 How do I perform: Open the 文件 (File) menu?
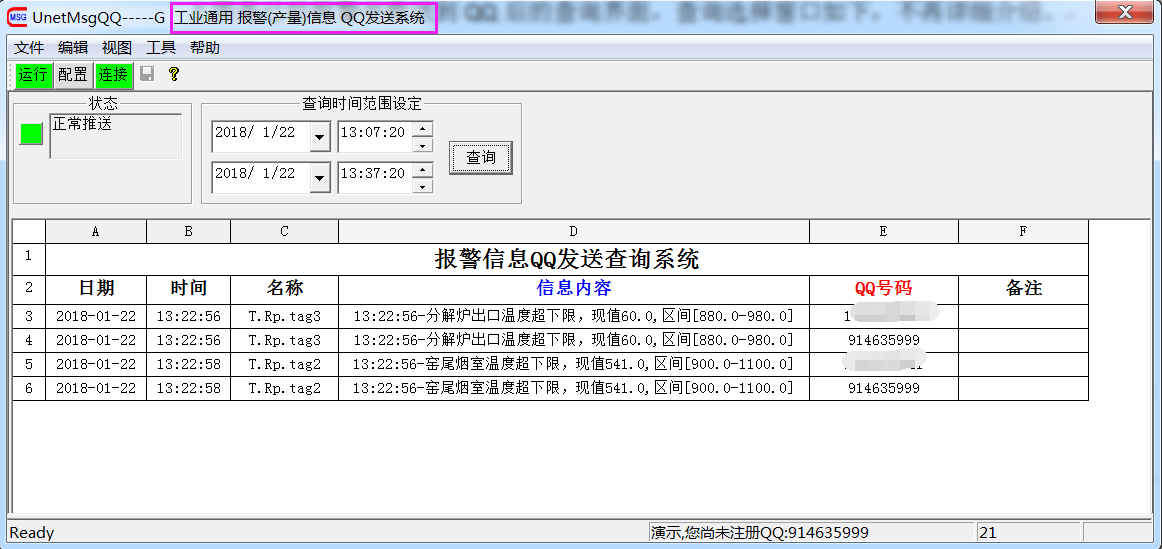29,48
